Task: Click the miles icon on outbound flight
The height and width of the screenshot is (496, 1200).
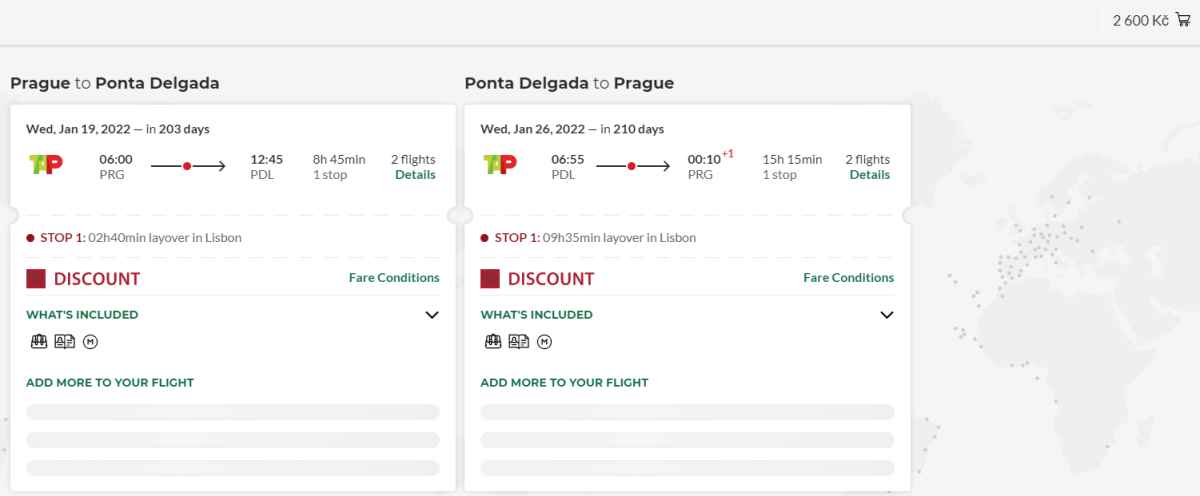Action: tap(90, 342)
